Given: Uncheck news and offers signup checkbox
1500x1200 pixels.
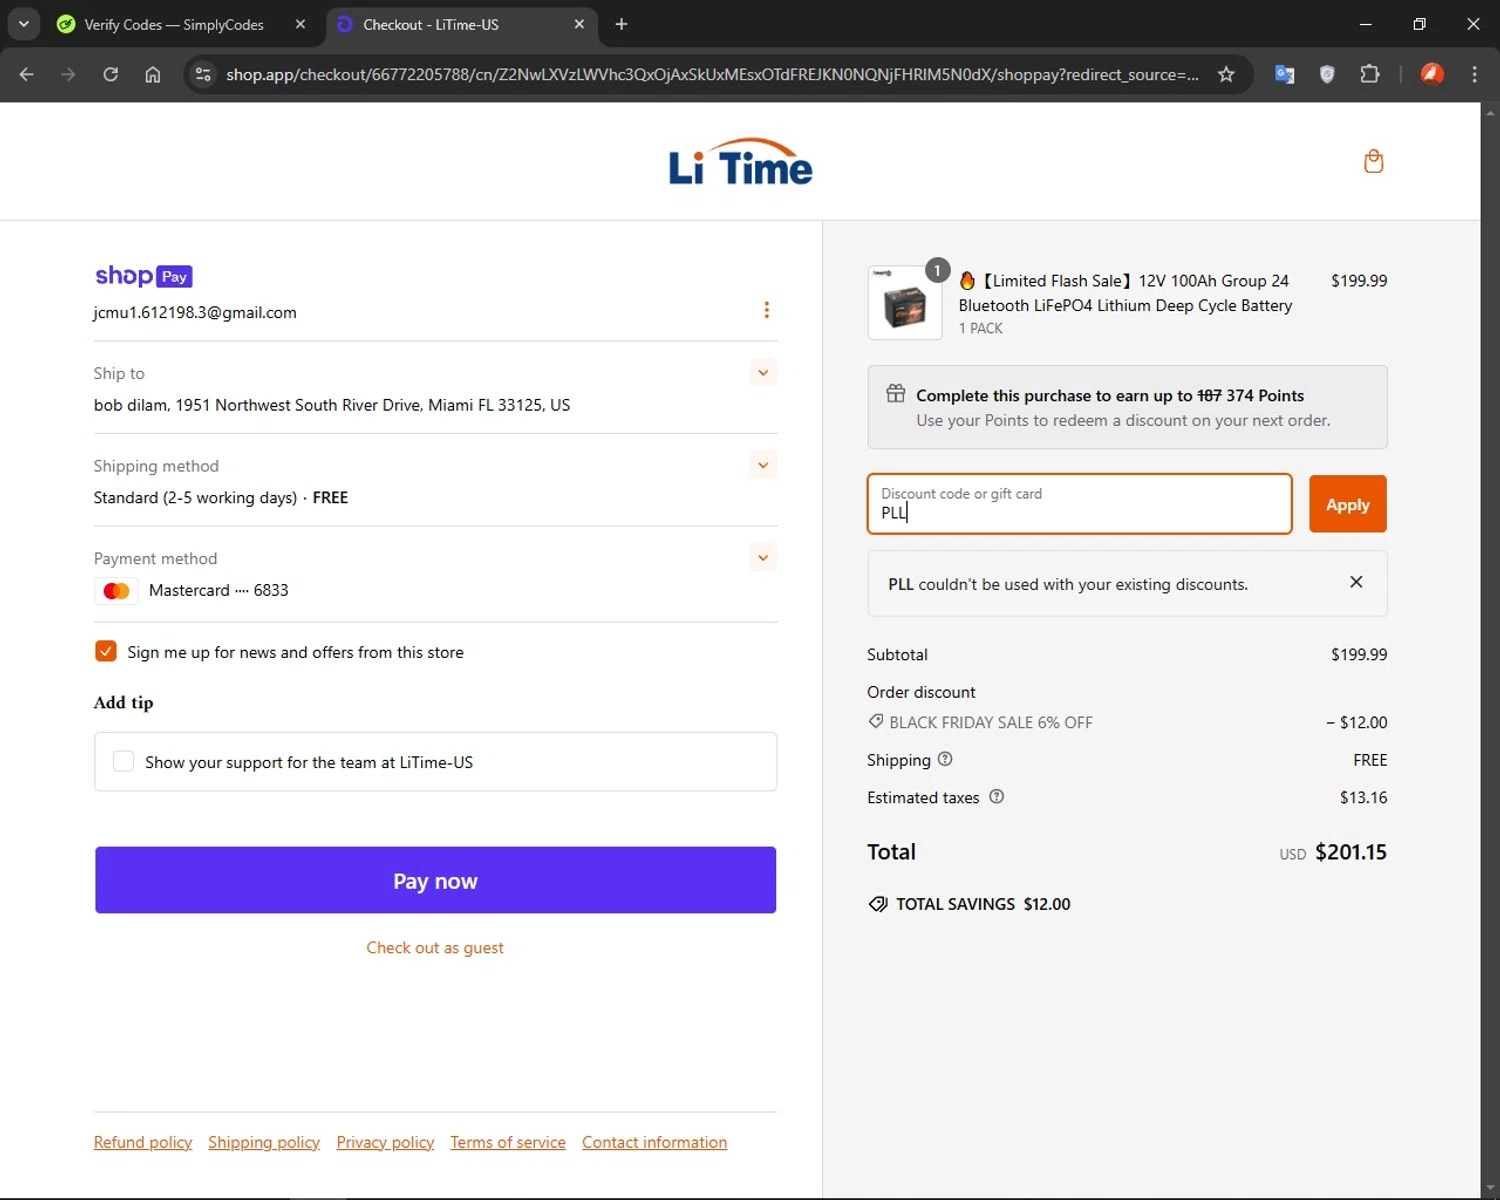Looking at the screenshot, I should (106, 651).
